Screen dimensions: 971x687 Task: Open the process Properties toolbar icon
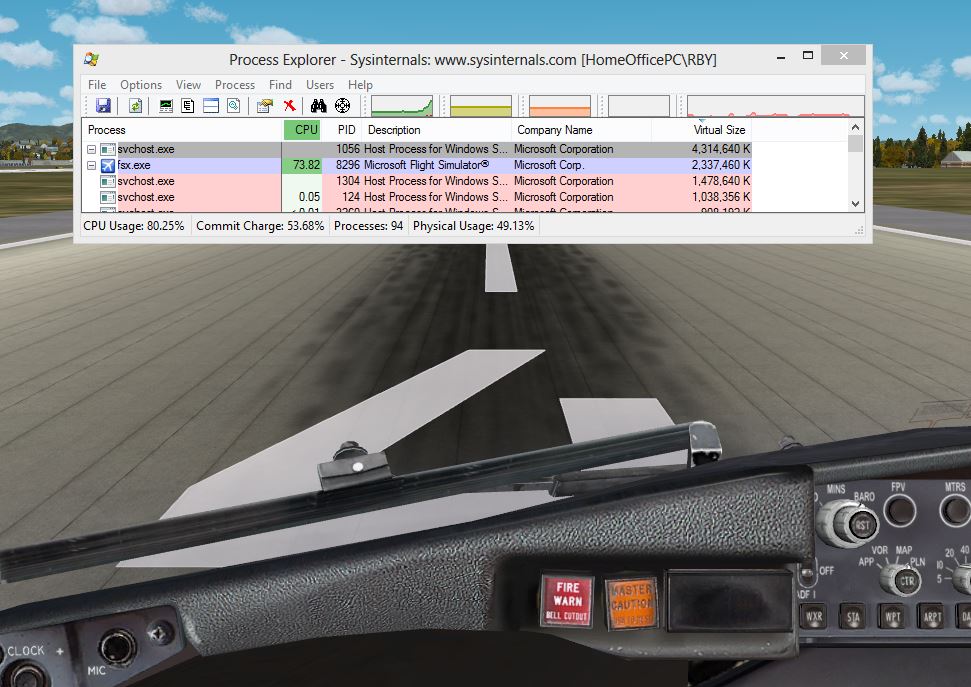pos(265,106)
